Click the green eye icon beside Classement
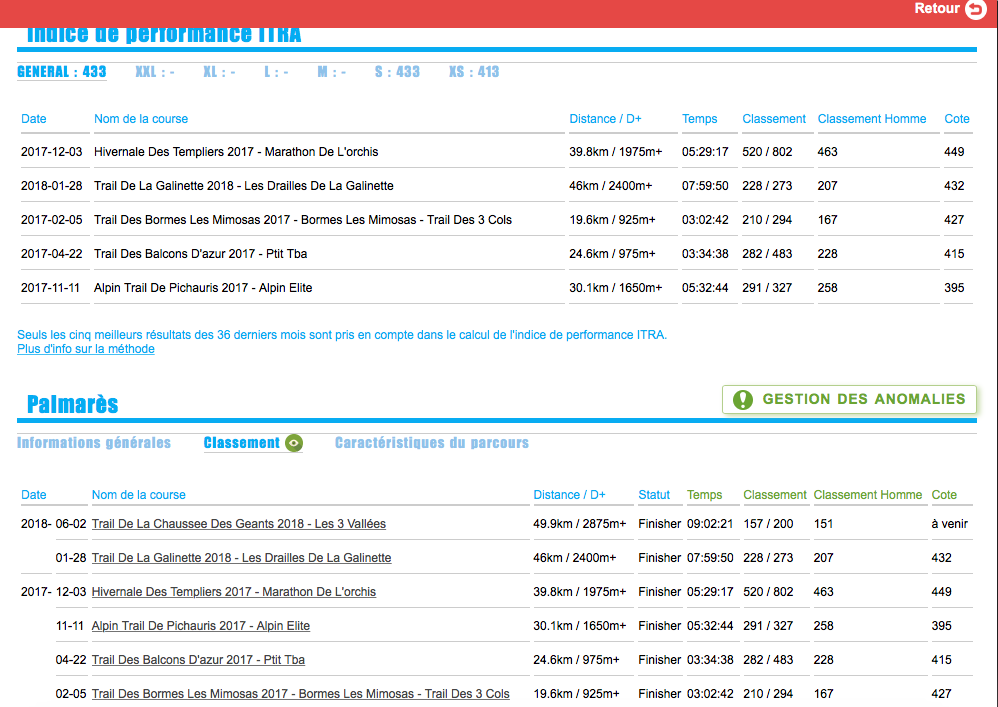Image resolution: width=998 pixels, height=707 pixels. [x=294, y=443]
